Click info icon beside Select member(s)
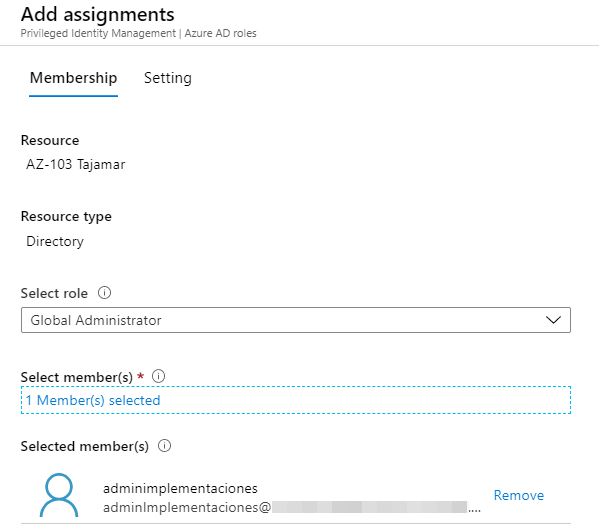The image size is (599, 528). click(159, 376)
